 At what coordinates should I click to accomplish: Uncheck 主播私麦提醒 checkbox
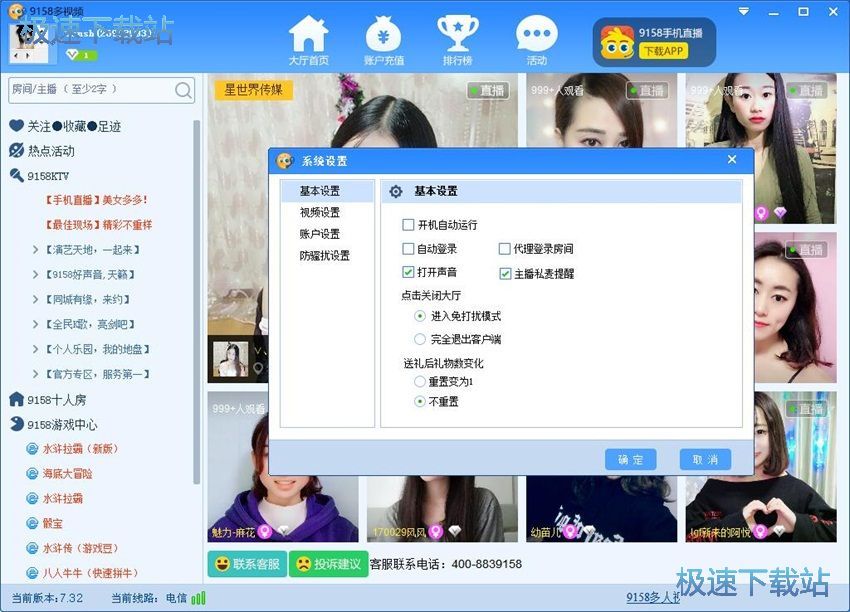pos(505,274)
